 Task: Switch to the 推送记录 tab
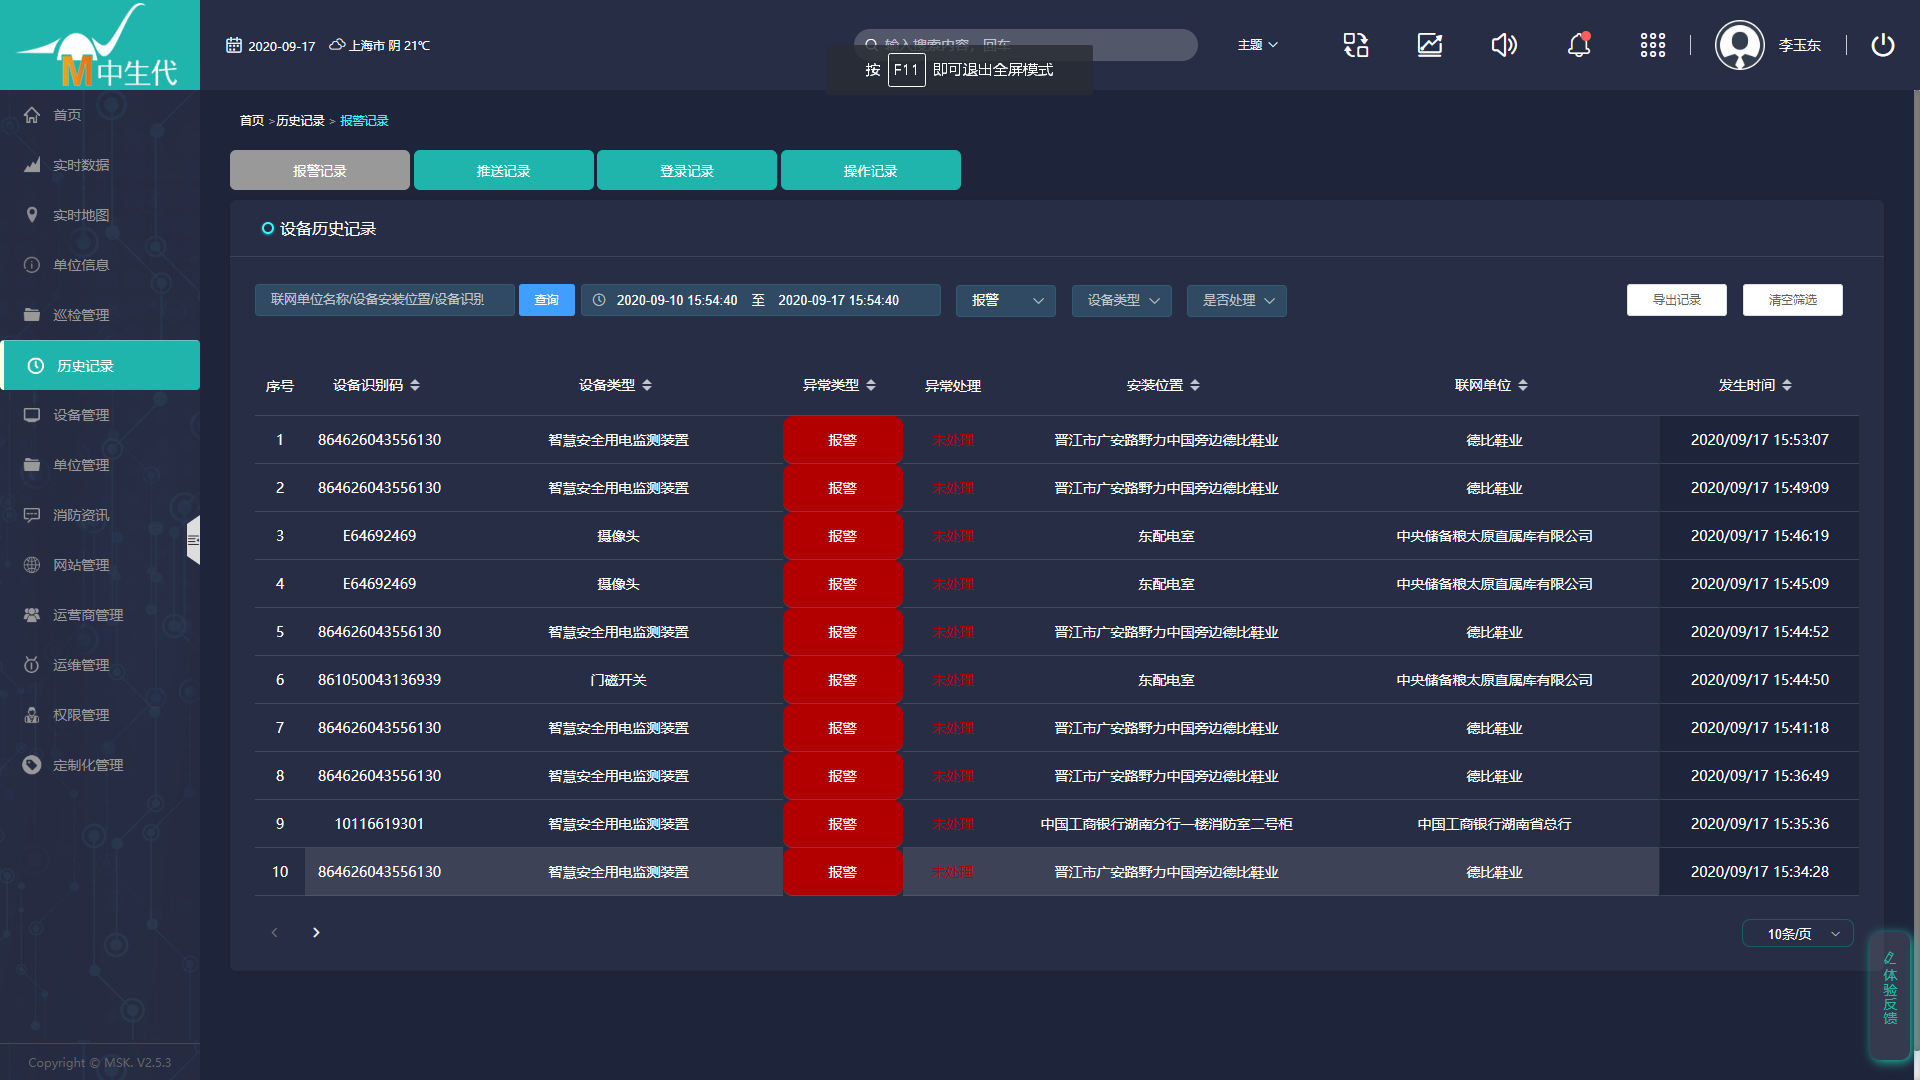pyautogui.click(x=503, y=170)
